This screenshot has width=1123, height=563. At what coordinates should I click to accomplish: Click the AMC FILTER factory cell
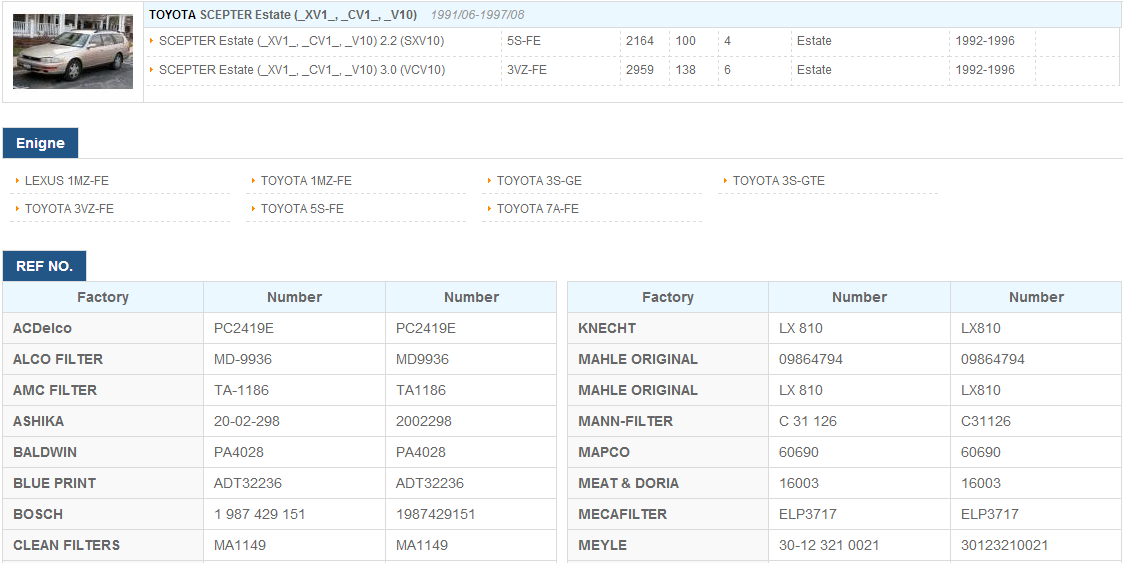[103, 390]
